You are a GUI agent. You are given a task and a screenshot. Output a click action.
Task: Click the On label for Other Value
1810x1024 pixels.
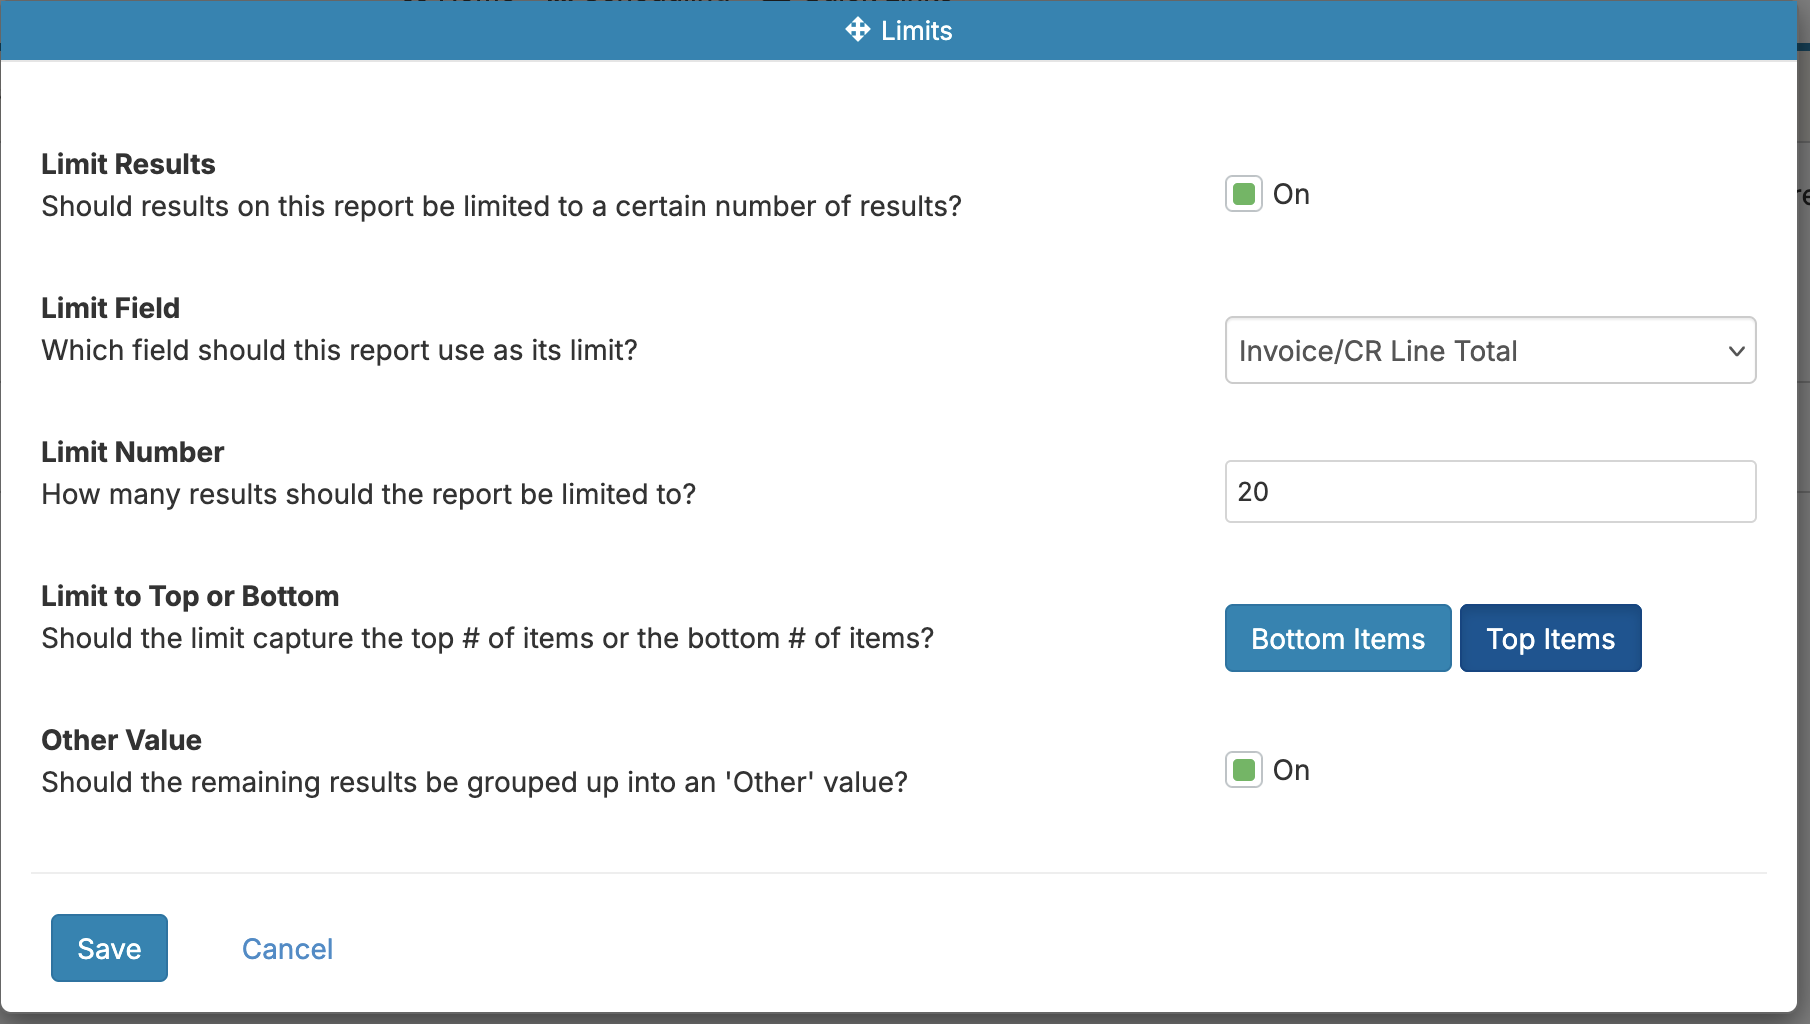click(1291, 770)
